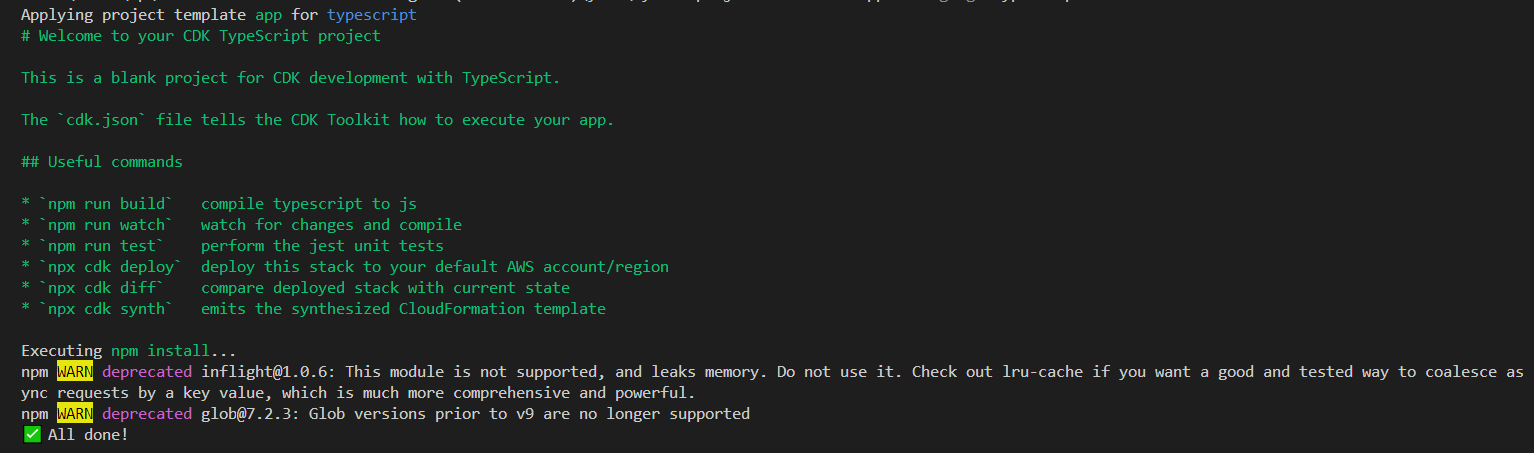
Task: Click the `npm run build` command text
Action: [x=111, y=204]
